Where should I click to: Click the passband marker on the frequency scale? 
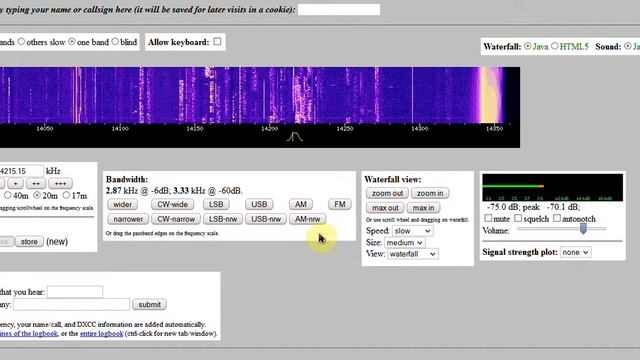tap(295, 137)
